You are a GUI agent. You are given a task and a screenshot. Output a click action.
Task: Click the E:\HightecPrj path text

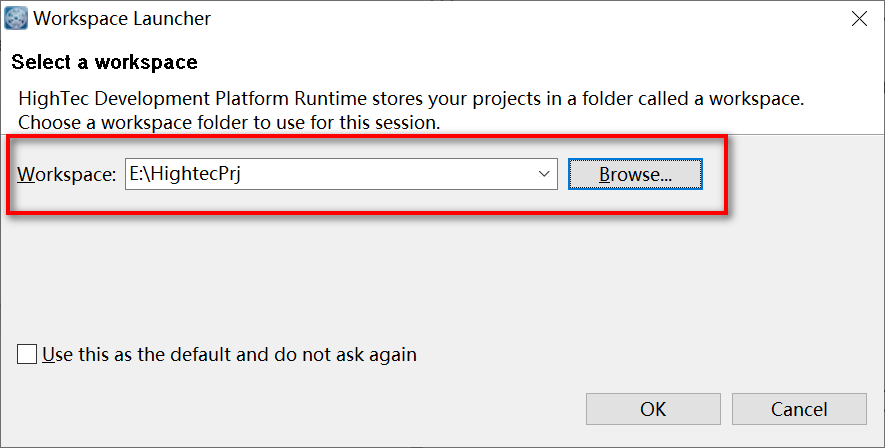[185, 174]
